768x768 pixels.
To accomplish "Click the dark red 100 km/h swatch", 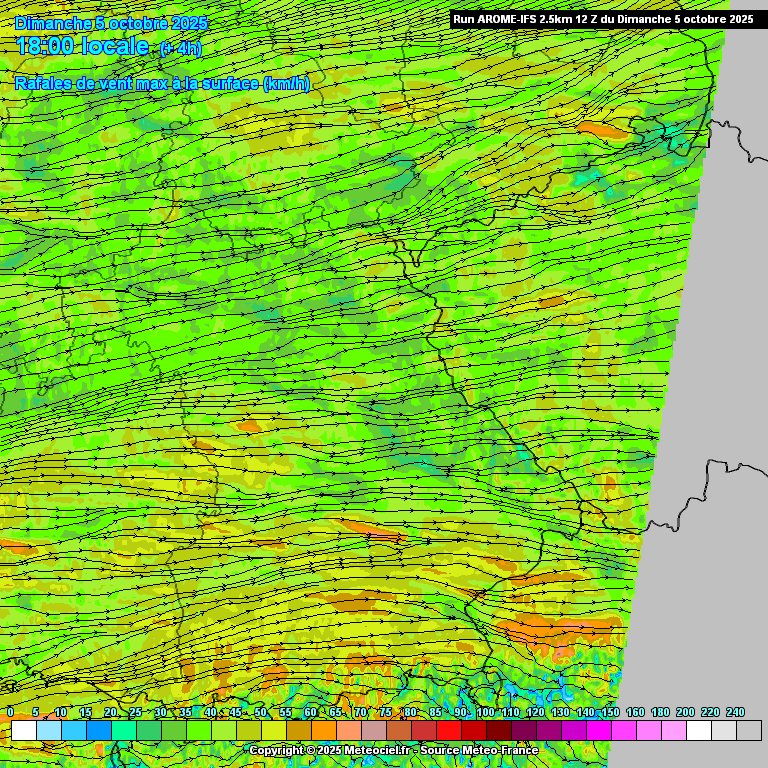I will (498, 731).
